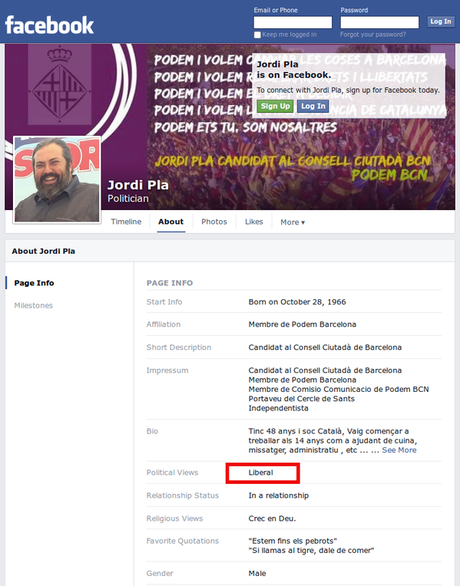Select the About tab
The height and width of the screenshot is (586, 460).
pos(171,222)
